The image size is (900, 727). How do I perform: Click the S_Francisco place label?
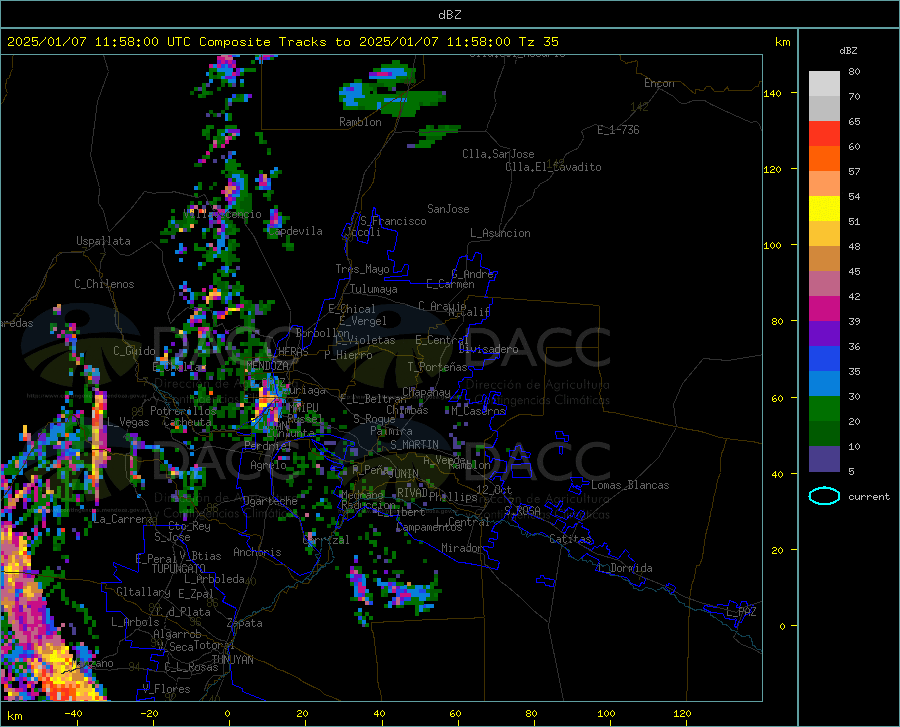coord(393,221)
